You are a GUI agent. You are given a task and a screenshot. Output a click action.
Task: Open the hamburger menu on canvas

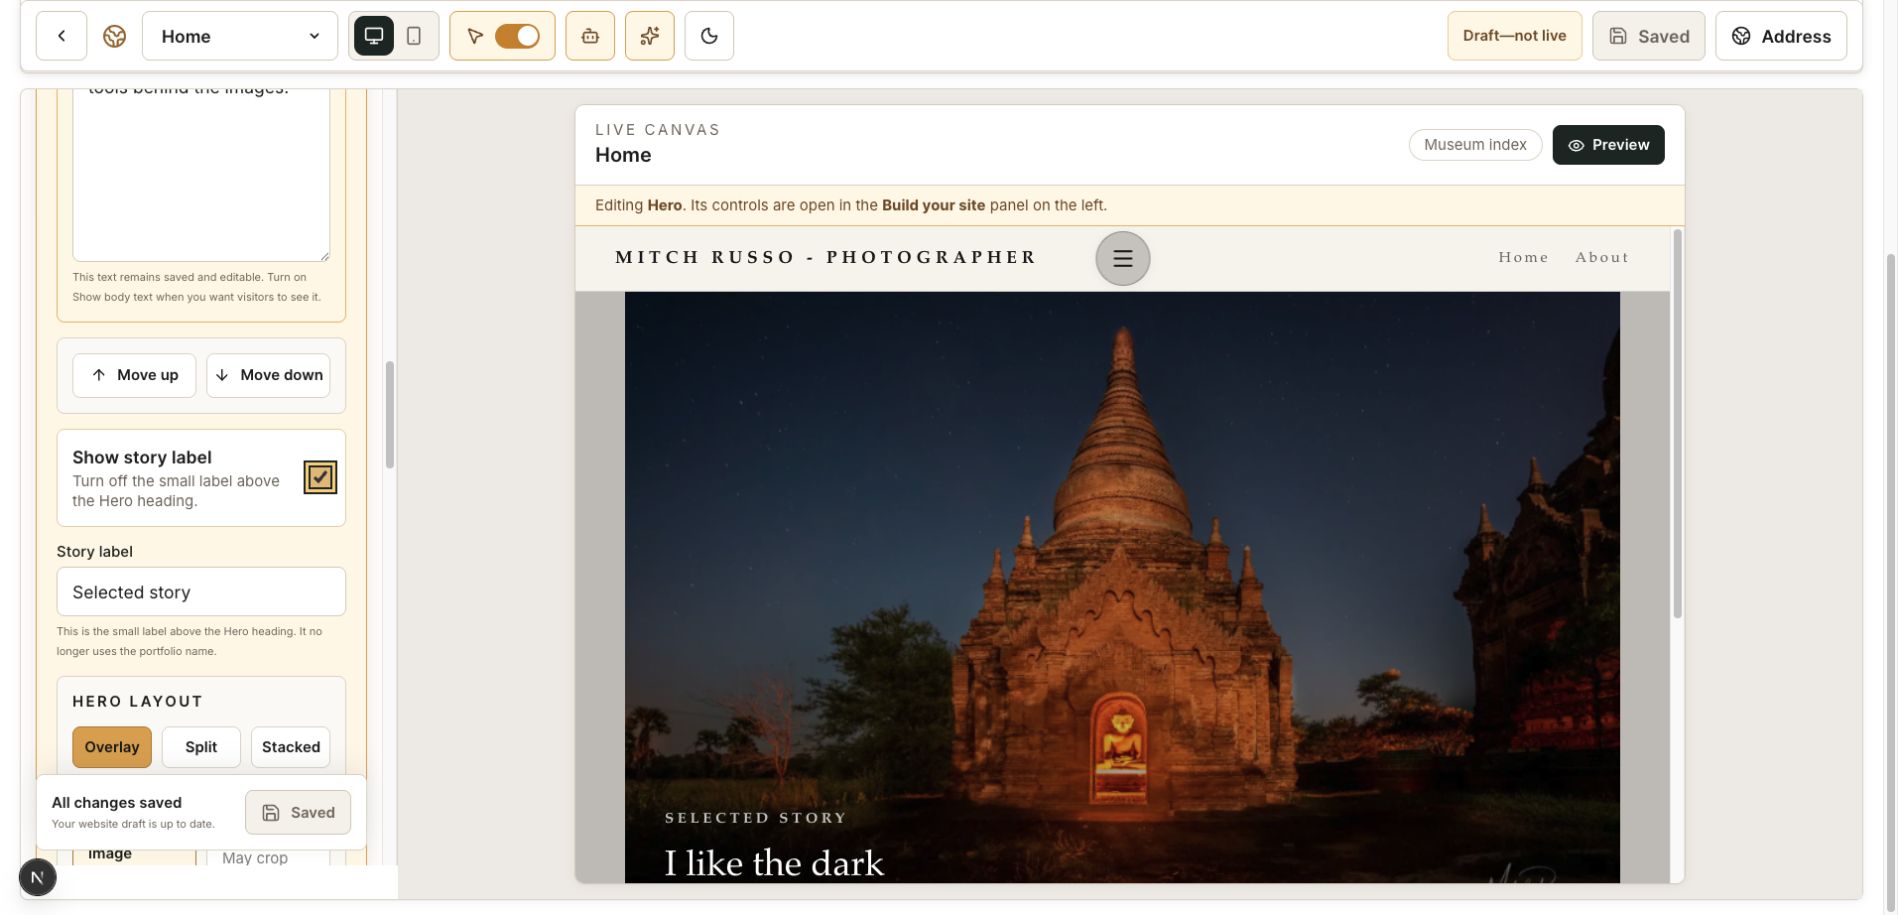(1123, 259)
